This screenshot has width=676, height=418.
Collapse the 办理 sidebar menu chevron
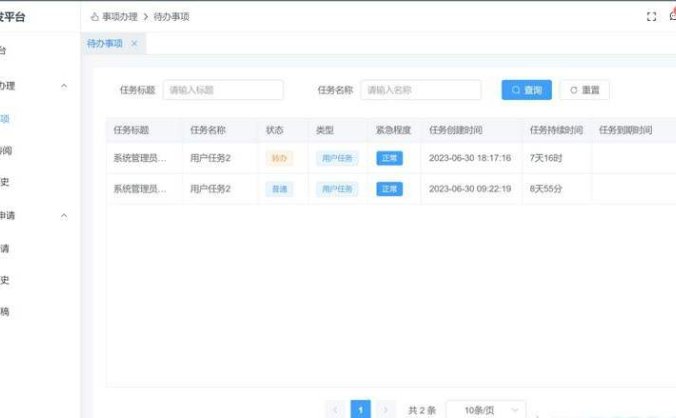[64, 86]
